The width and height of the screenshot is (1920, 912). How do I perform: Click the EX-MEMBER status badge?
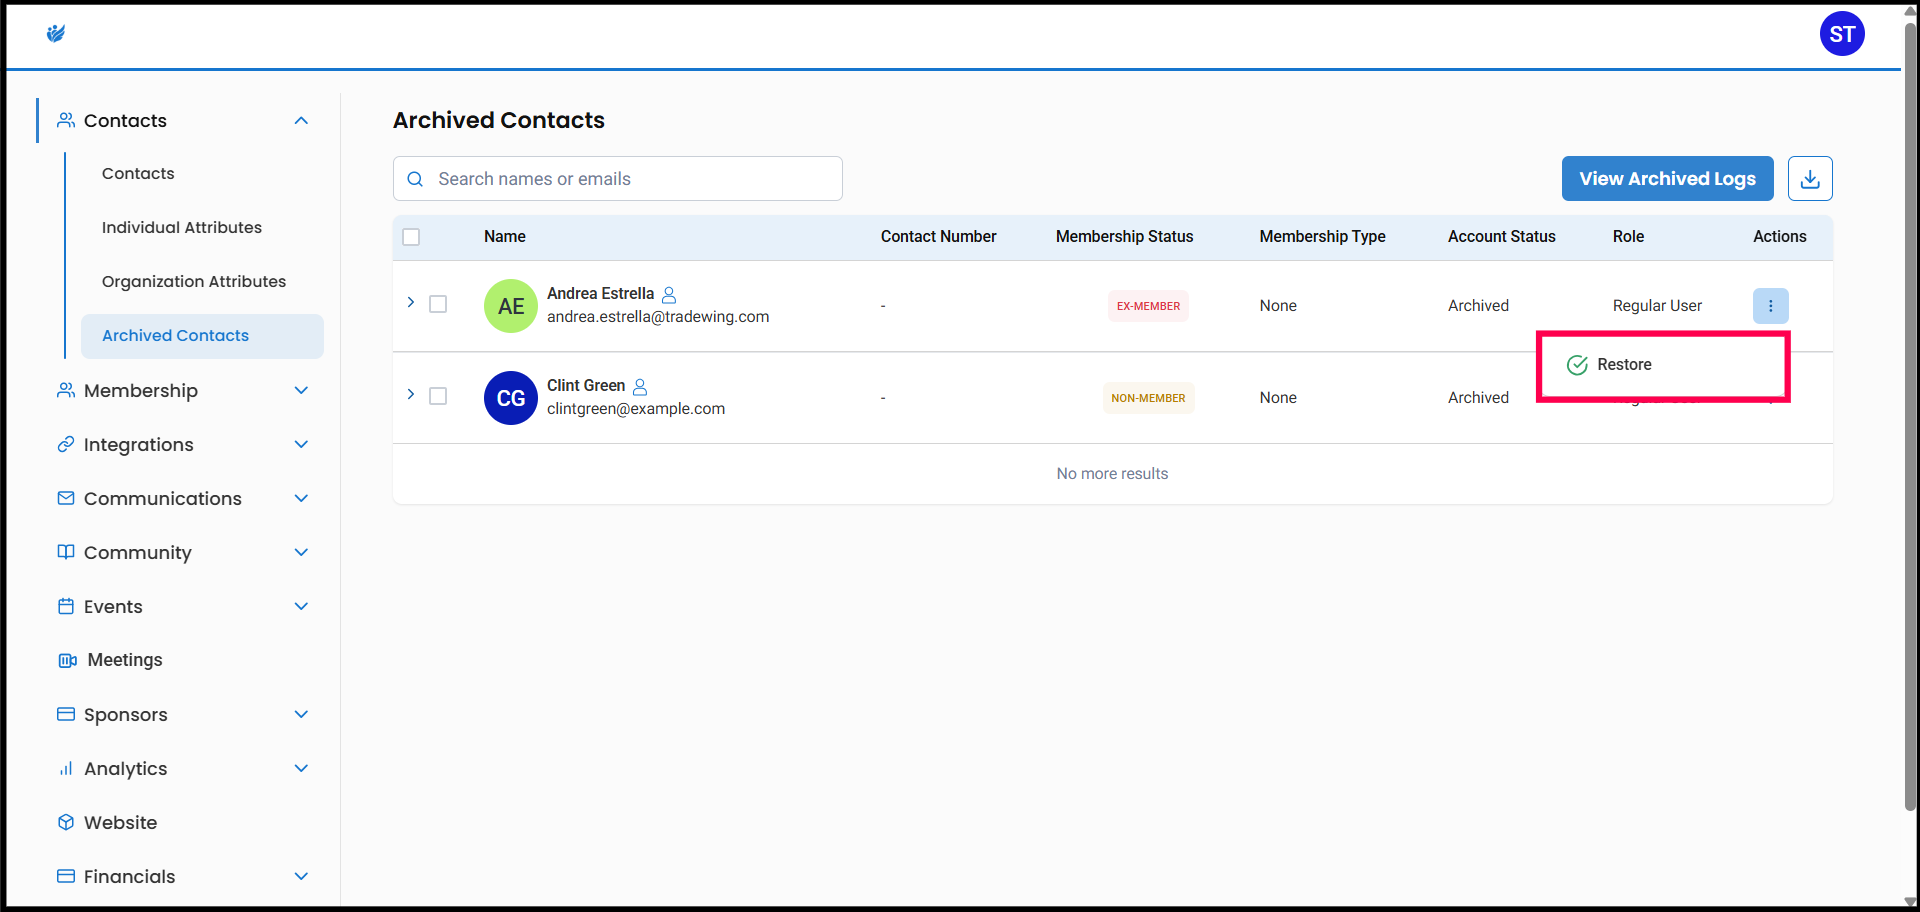(x=1148, y=306)
